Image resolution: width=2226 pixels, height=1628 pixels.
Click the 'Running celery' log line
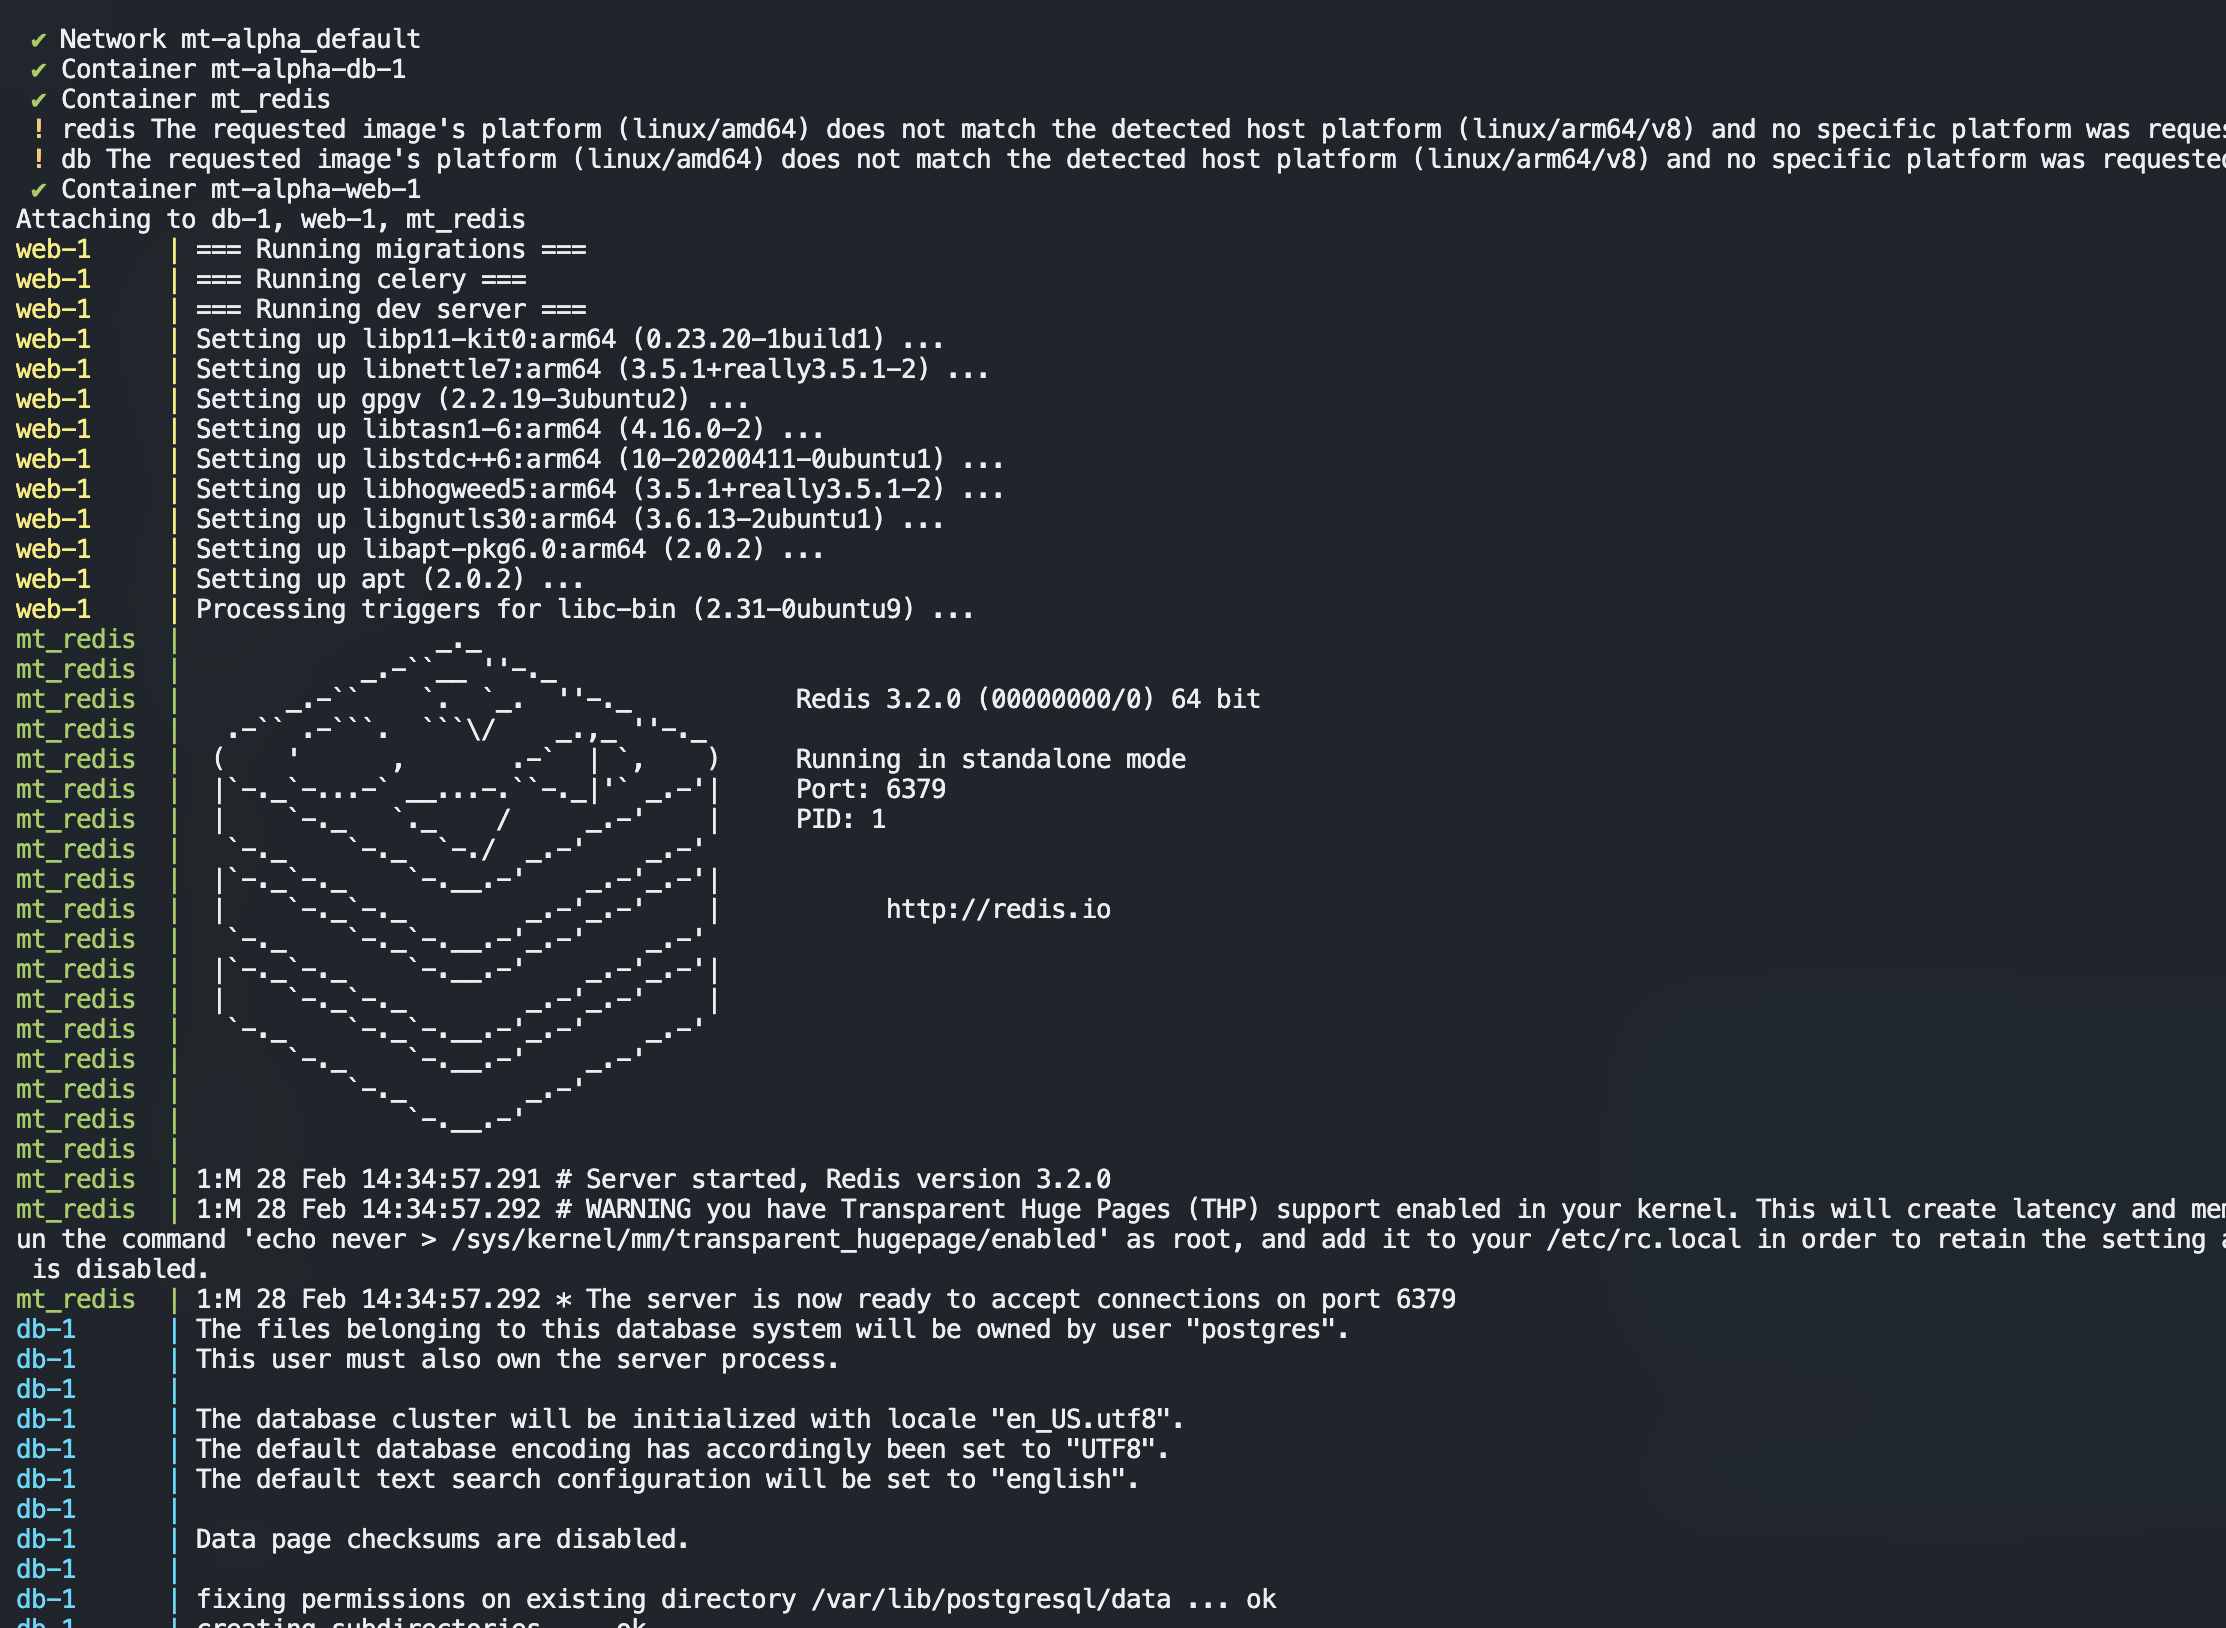360,280
